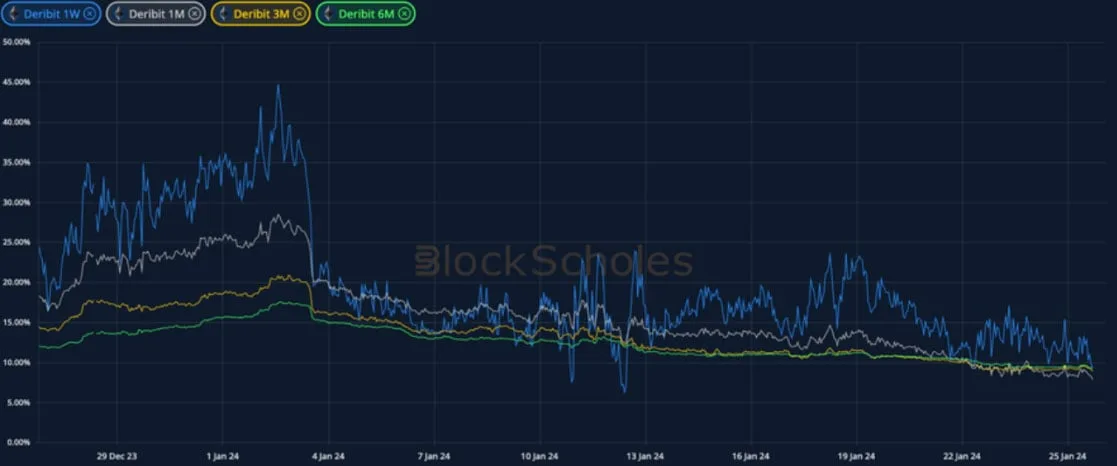Select the Deribit 1W legend label

click(x=52, y=13)
